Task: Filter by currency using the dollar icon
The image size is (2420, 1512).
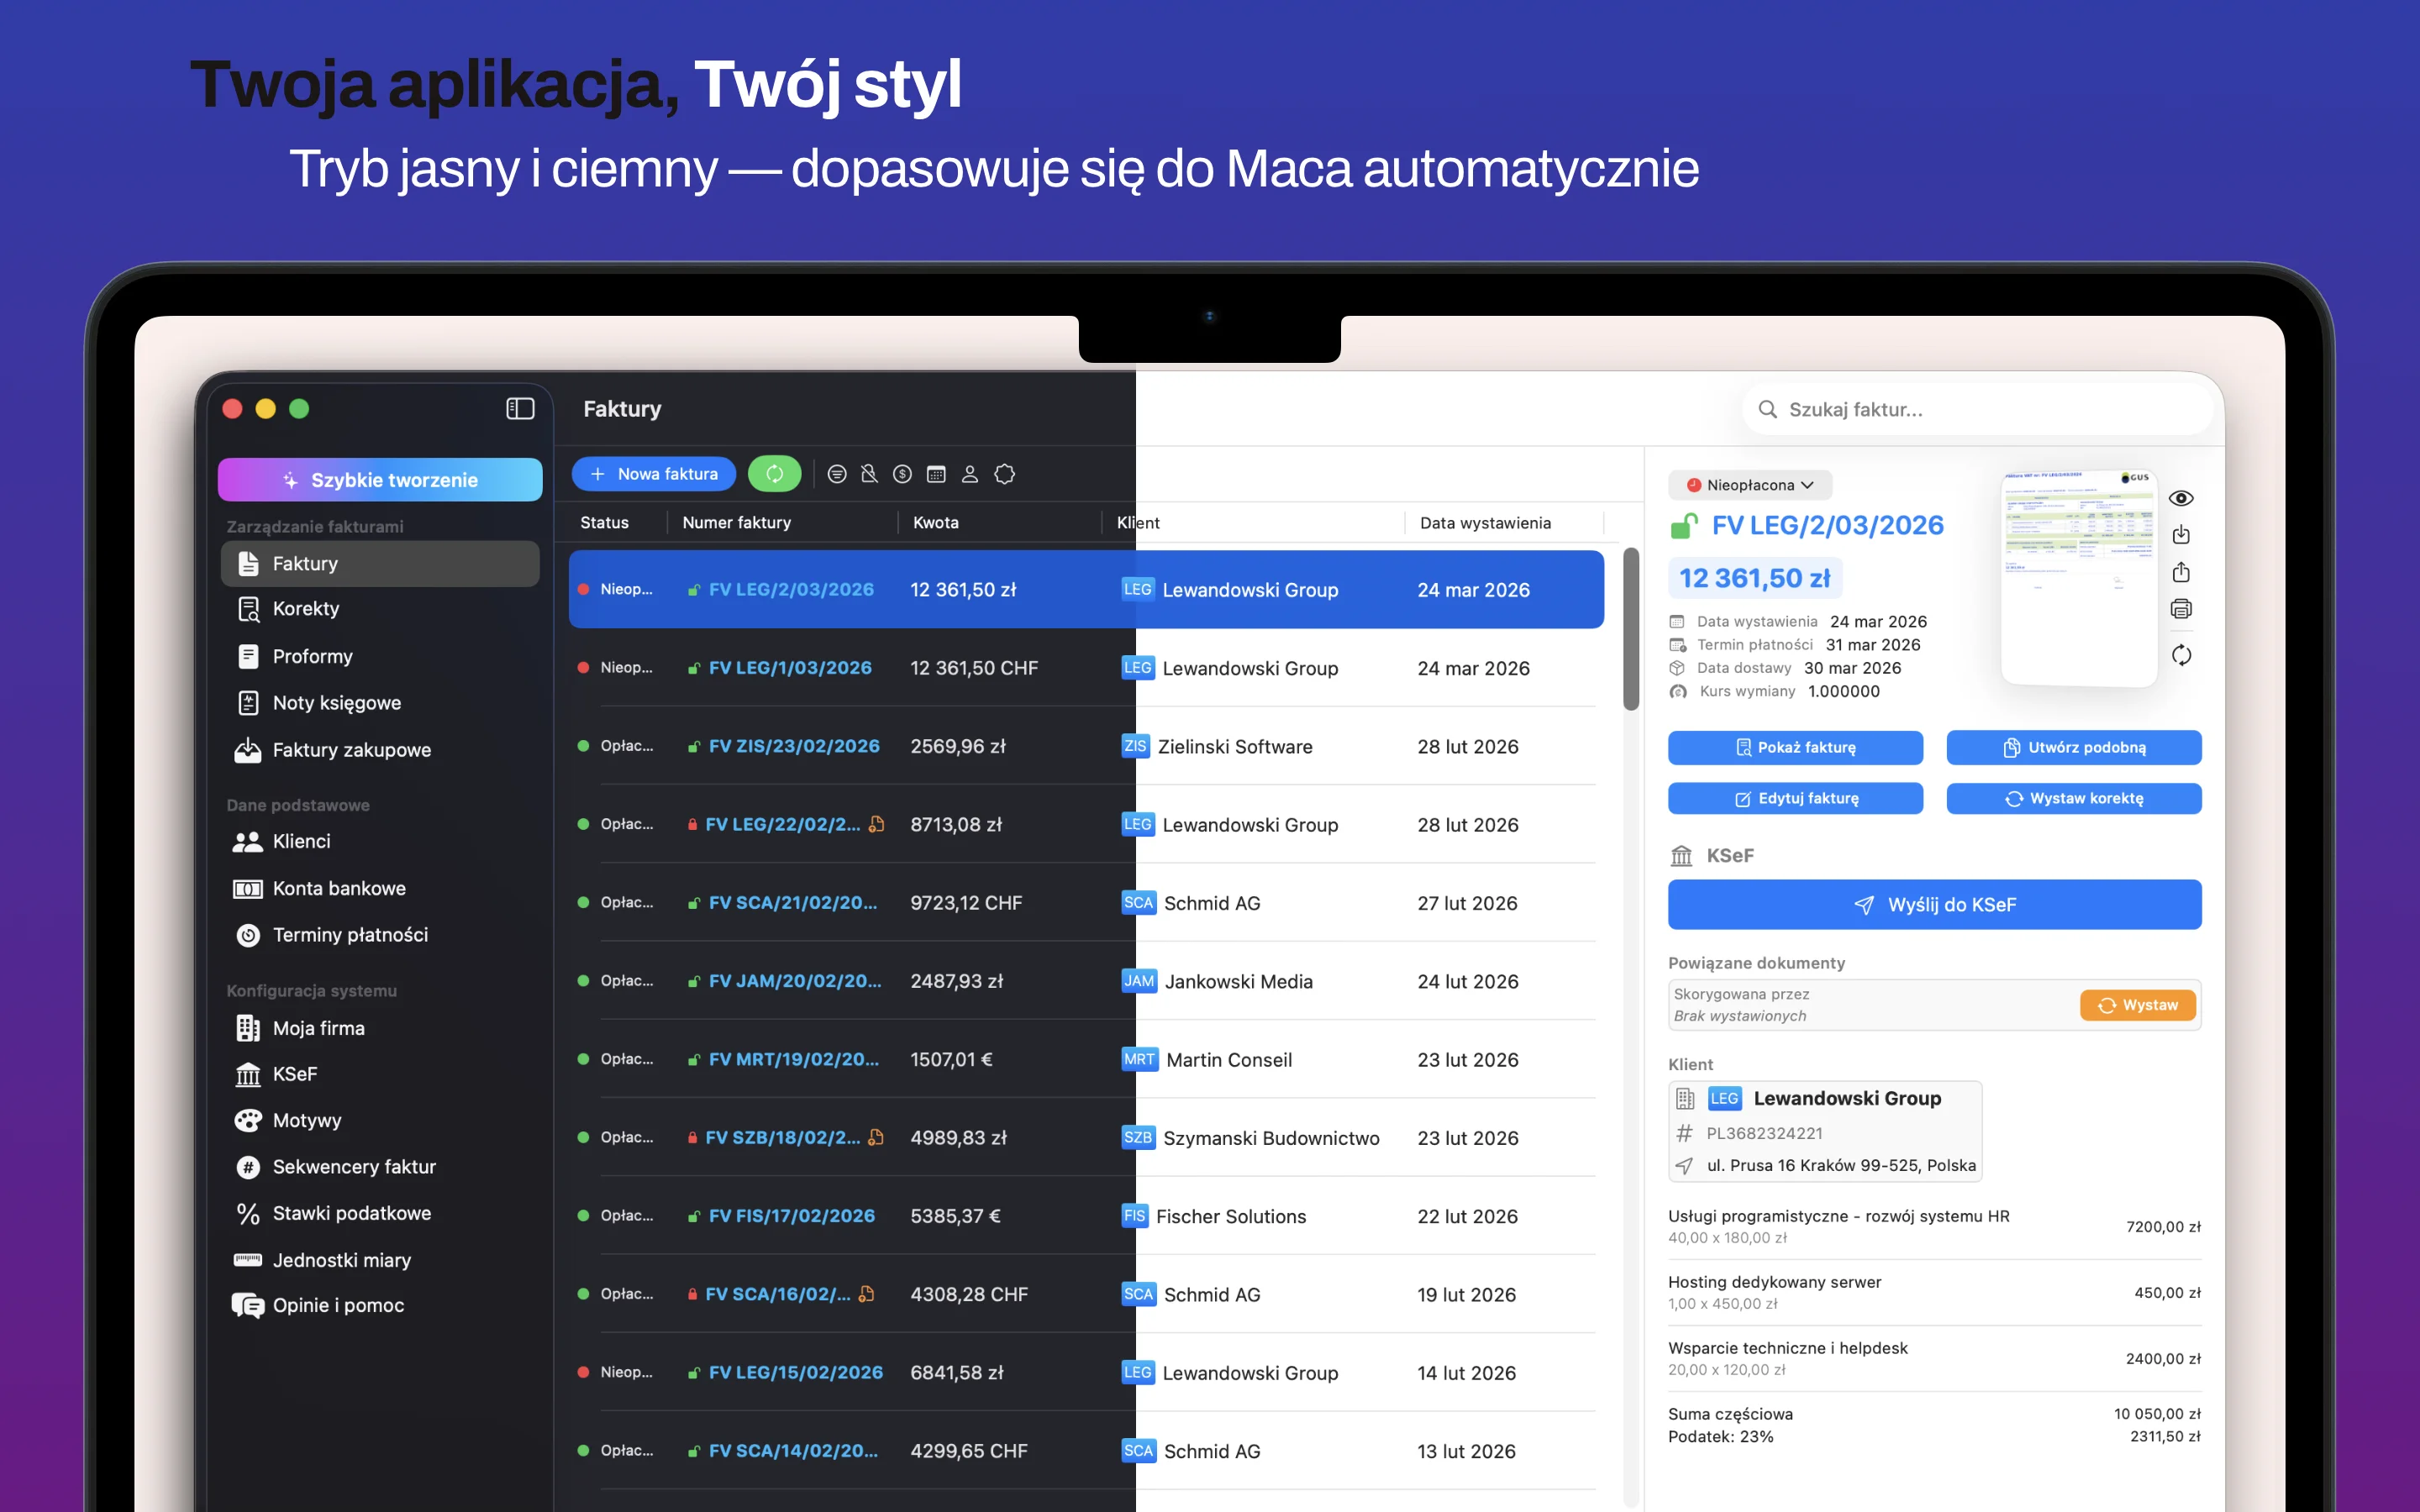Action: coord(902,474)
